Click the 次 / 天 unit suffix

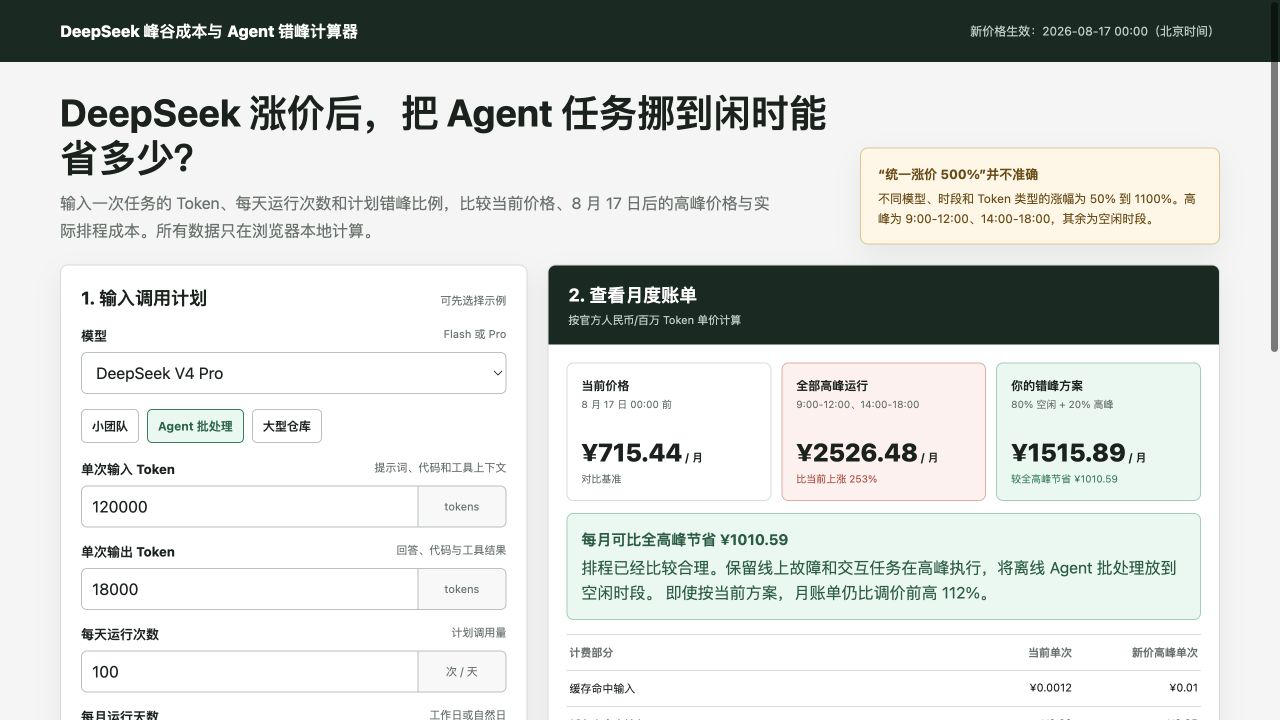462,672
